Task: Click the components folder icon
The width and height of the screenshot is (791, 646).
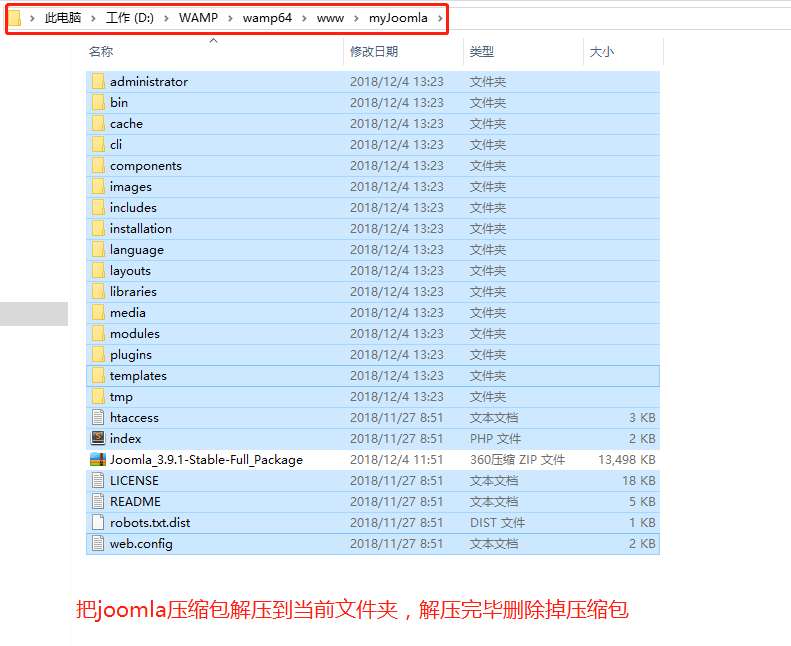Action: [98, 166]
